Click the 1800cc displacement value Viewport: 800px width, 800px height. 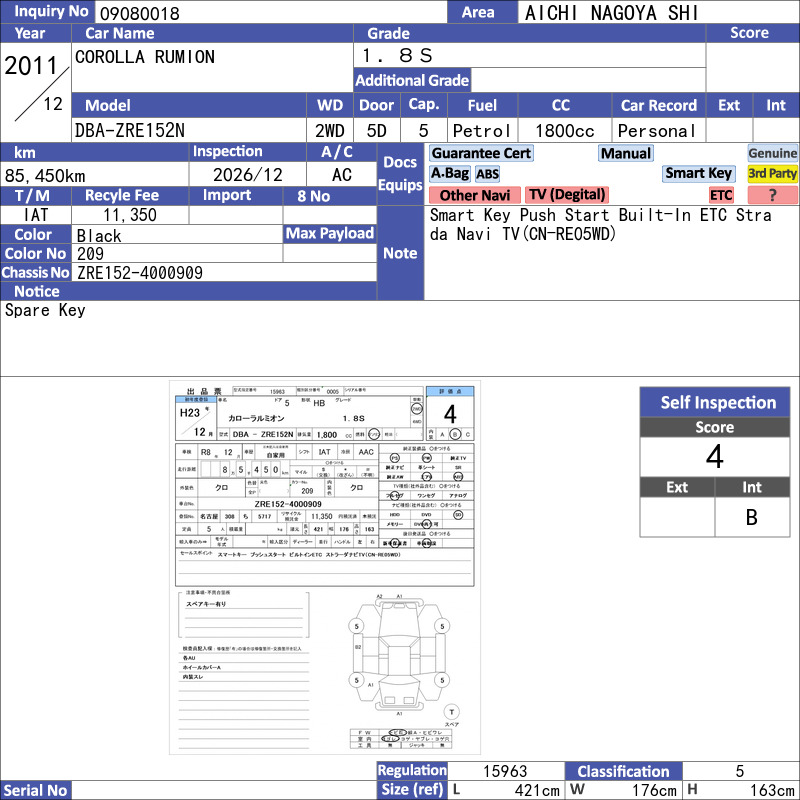[565, 131]
